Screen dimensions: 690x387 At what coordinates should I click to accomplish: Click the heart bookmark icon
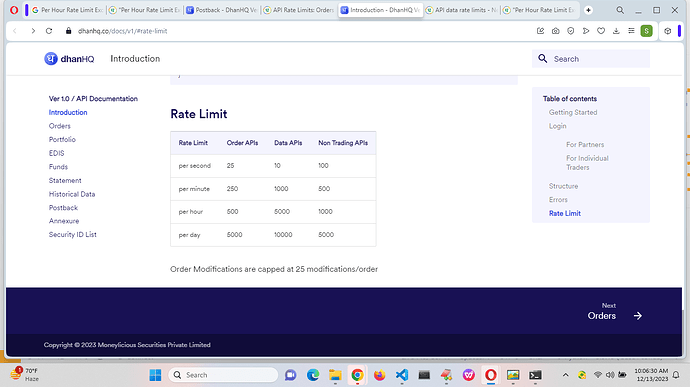point(601,31)
